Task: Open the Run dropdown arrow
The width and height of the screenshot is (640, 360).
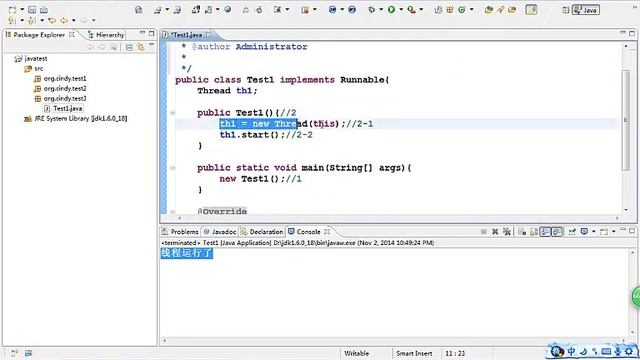Action: coord(401,9)
